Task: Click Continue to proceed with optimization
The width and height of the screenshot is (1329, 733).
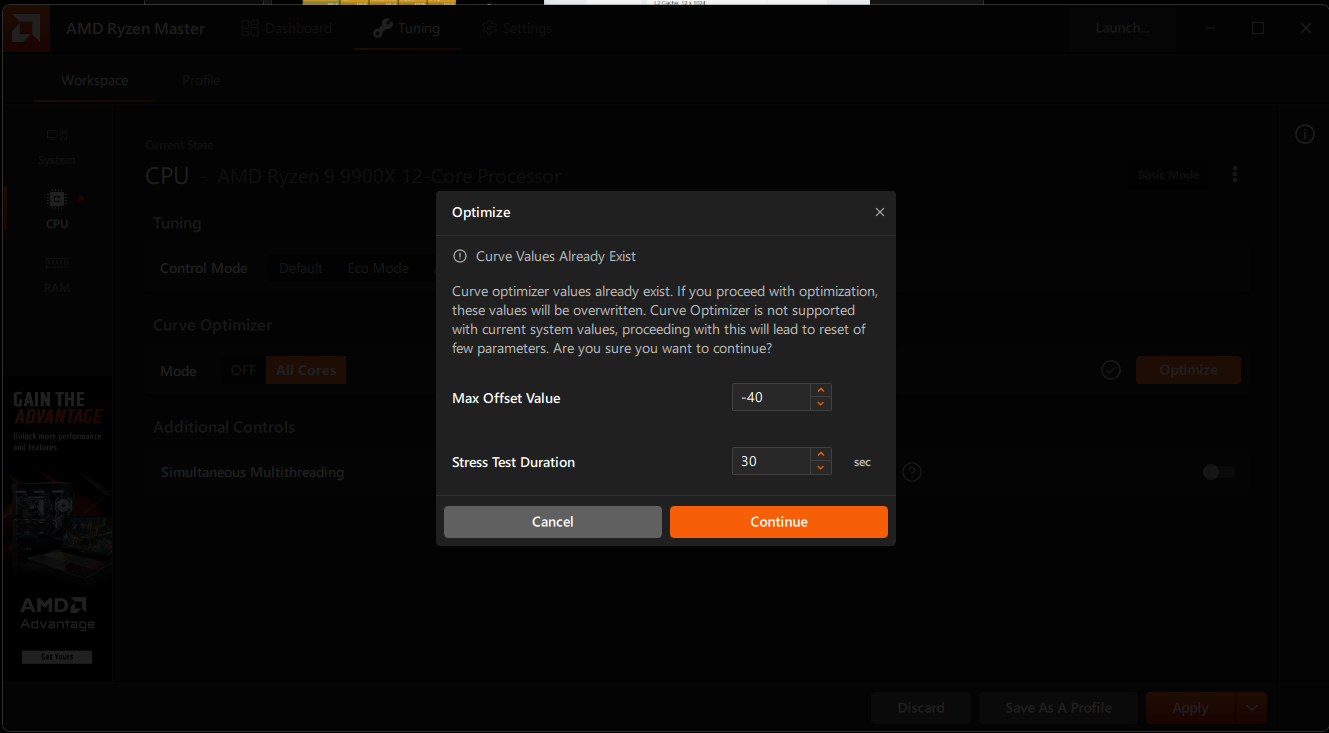Action: (779, 522)
